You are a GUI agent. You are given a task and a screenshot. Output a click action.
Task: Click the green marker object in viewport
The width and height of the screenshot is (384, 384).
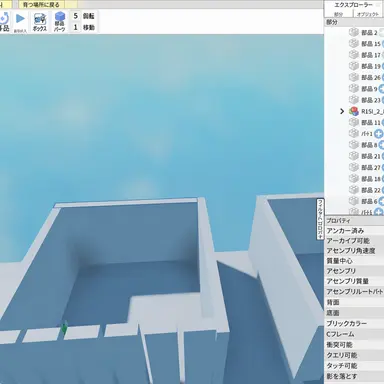(64, 328)
